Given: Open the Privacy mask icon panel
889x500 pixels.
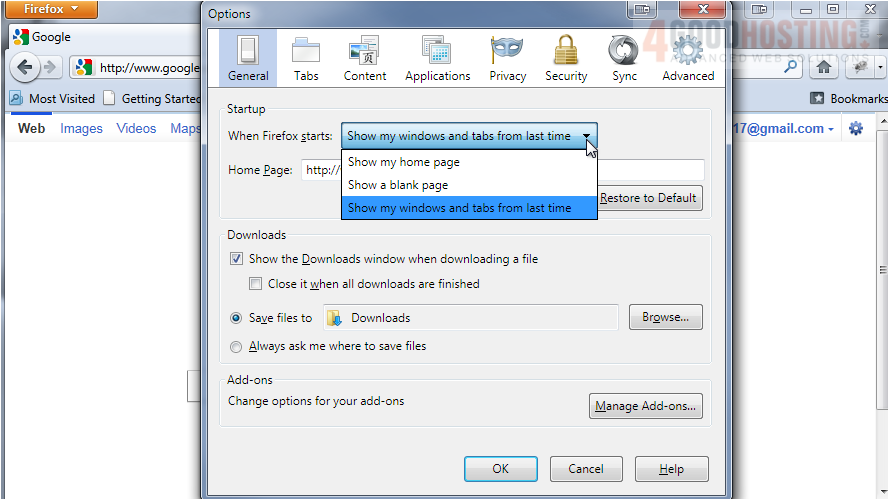Looking at the screenshot, I should click(507, 59).
